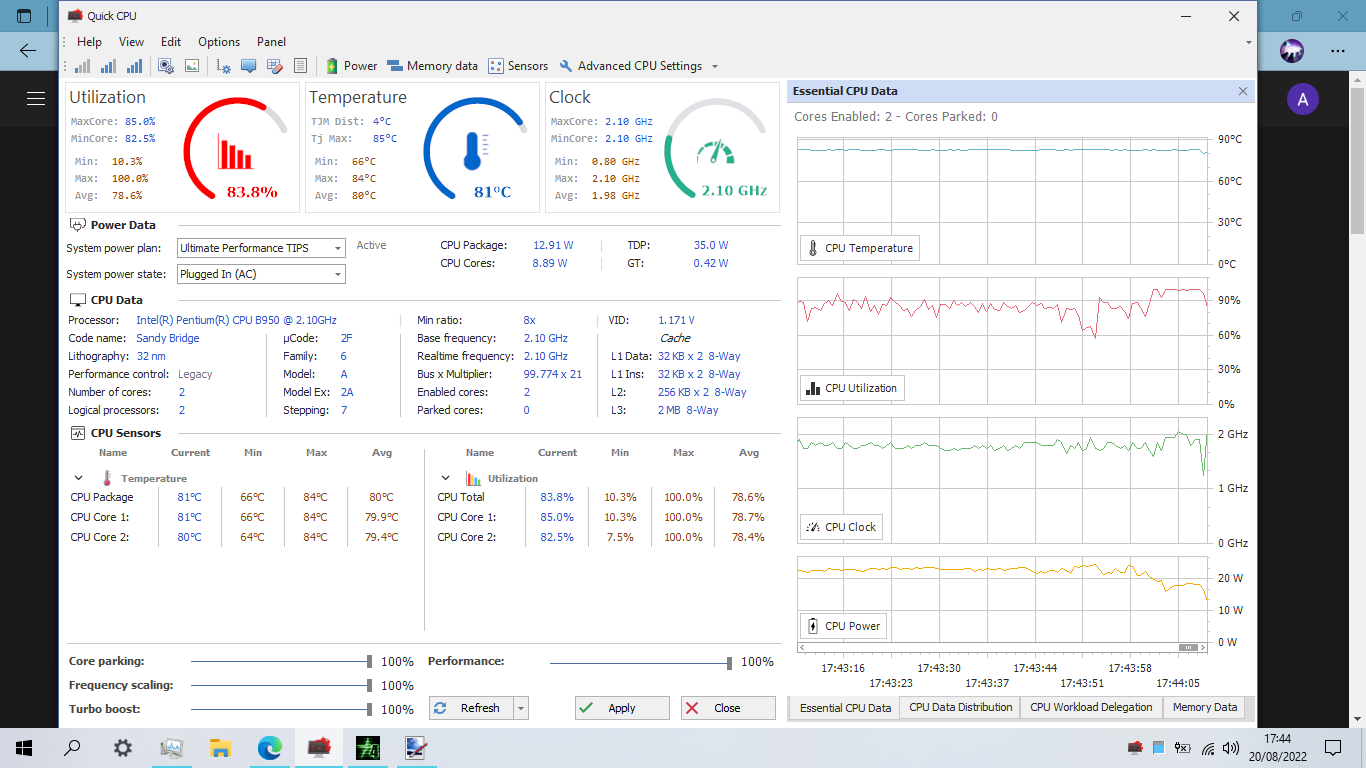Click the chart horizontal scrollbar
Screen dimensions: 1366x768
pyautogui.click(x=1002, y=647)
